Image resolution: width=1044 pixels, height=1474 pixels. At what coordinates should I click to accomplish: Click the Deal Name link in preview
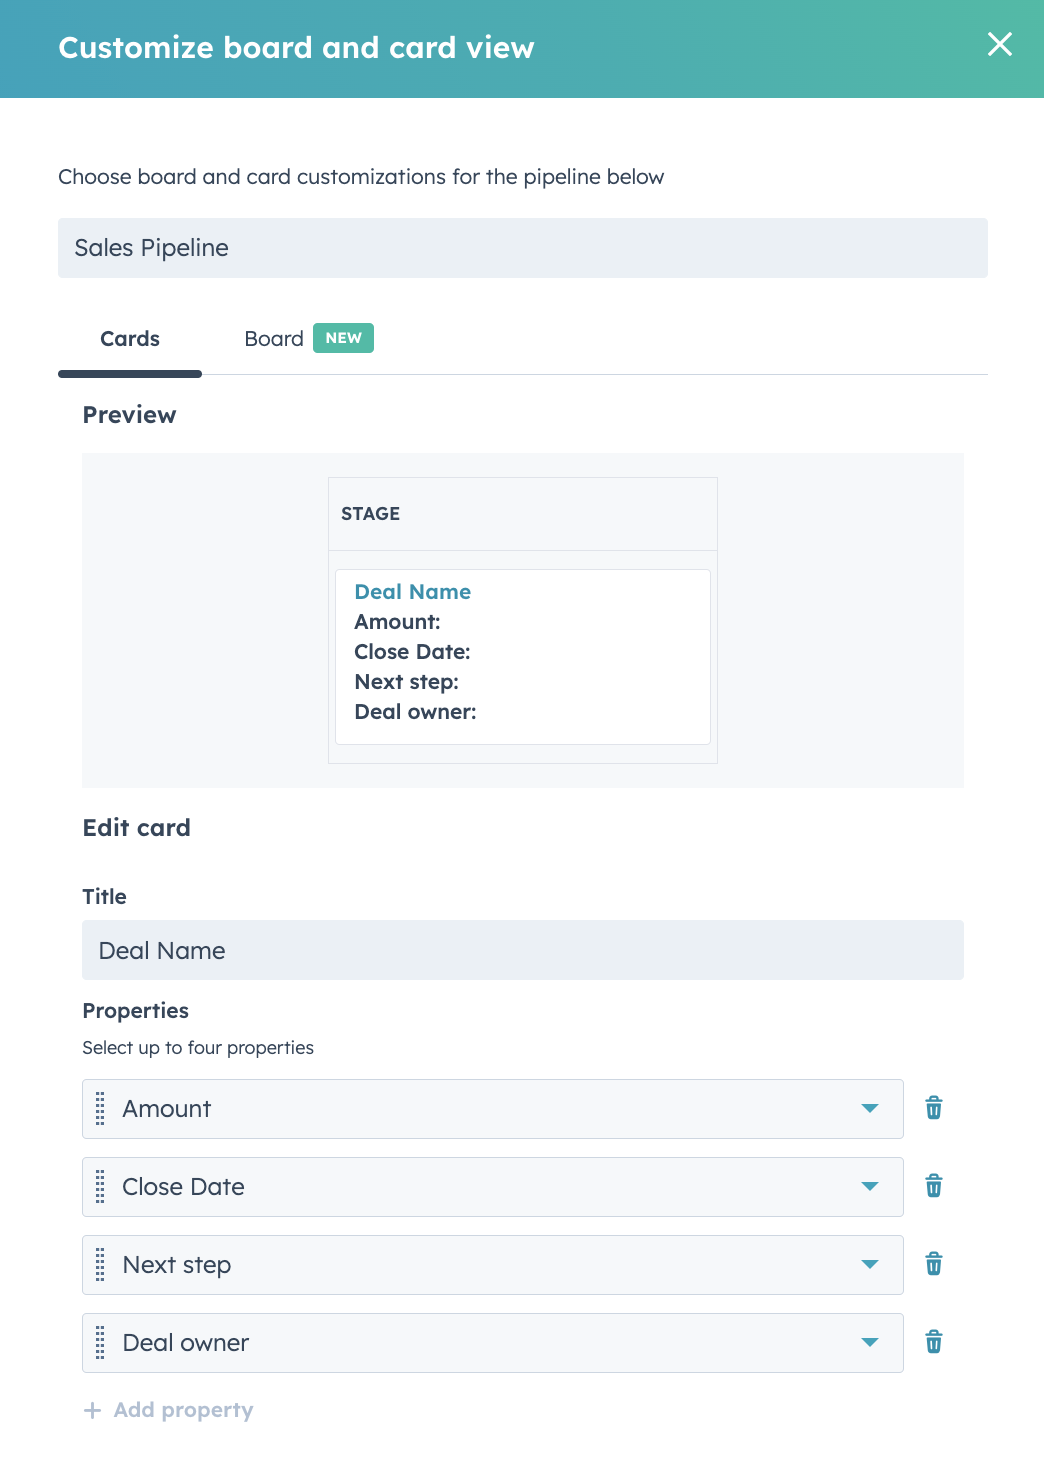412,592
